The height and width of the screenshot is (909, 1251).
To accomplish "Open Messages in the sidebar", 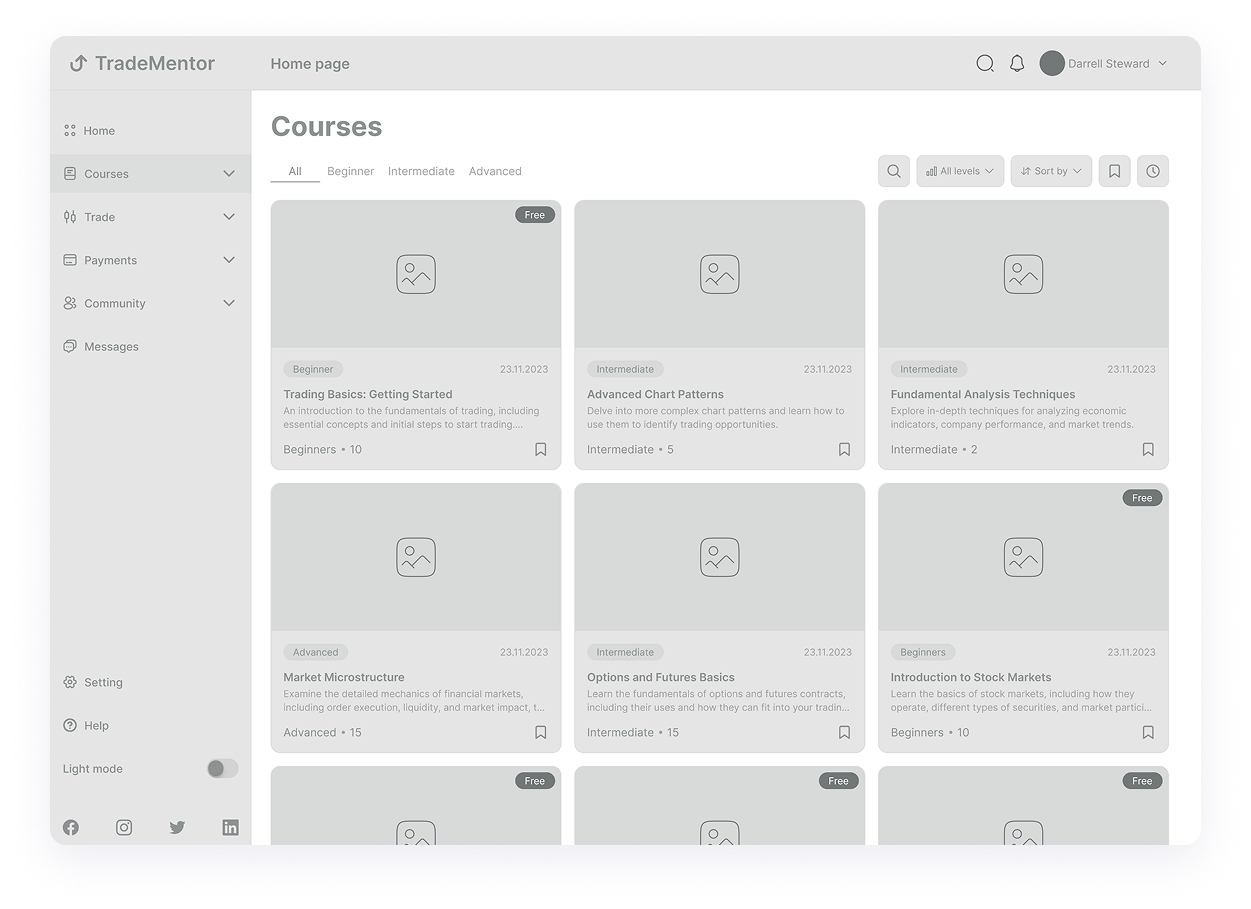I will tap(150, 346).
